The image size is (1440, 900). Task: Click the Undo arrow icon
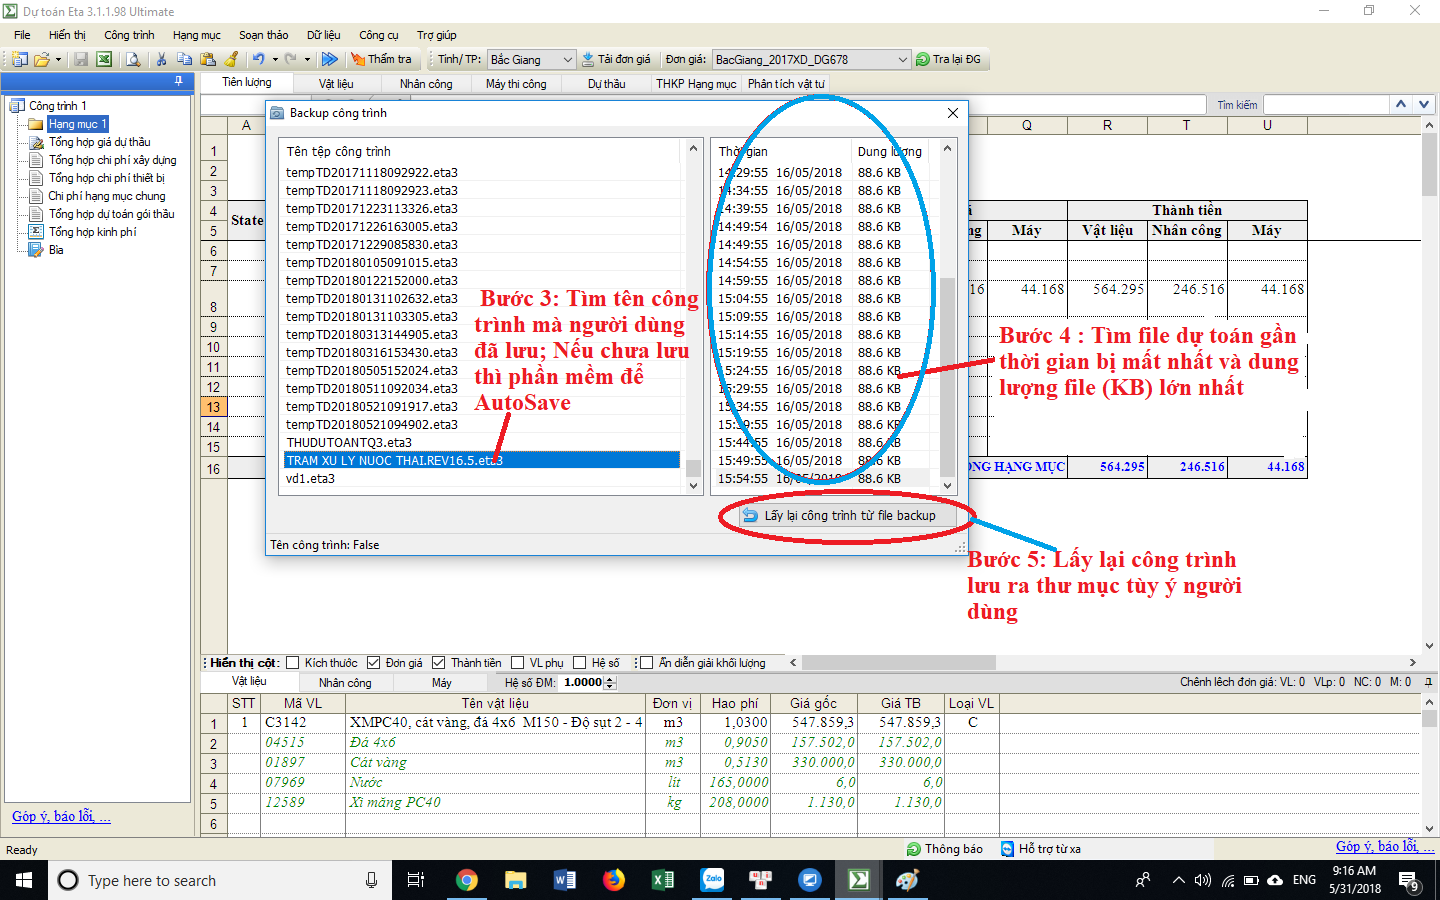(x=258, y=60)
